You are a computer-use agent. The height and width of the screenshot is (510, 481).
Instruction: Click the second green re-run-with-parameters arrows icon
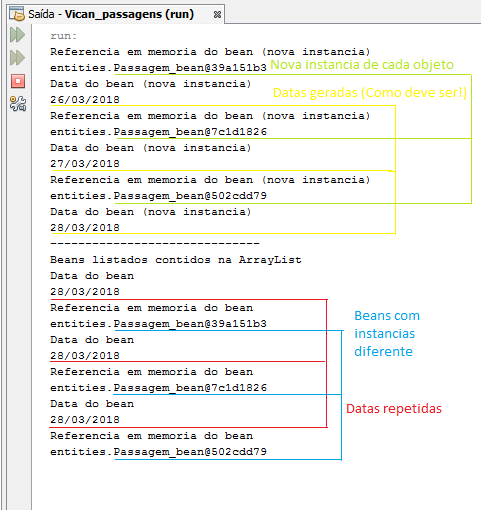pos(17,58)
